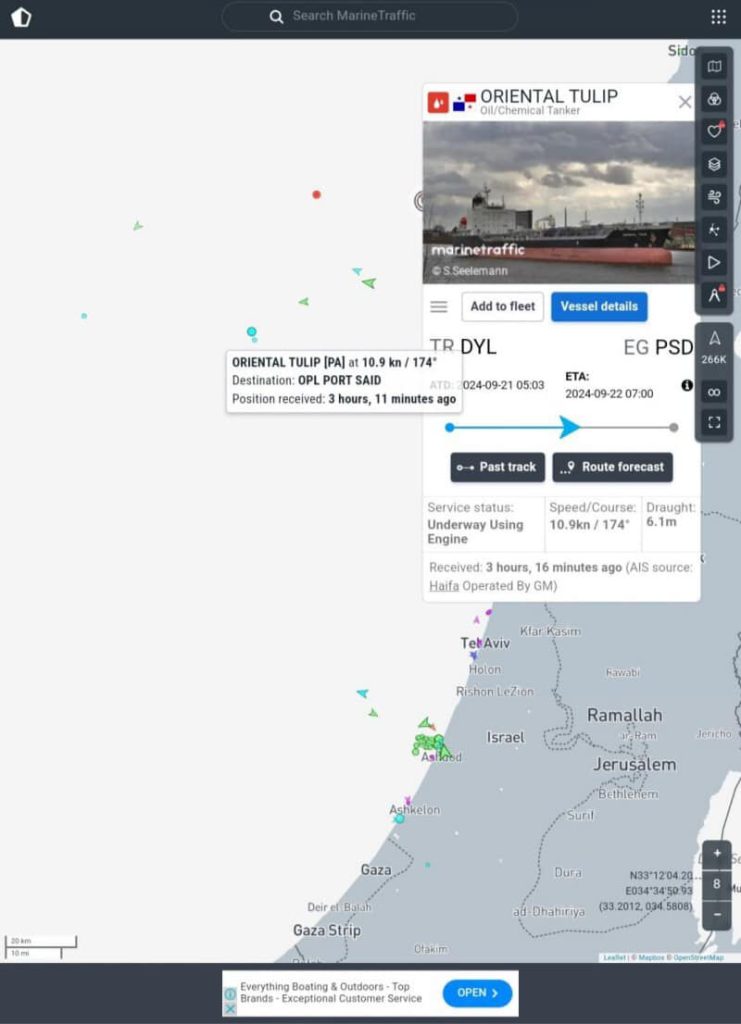Image resolution: width=741 pixels, height=1024 pixels.
Task: Open the vessel panel hamburger menu
Action: [439, 306]
